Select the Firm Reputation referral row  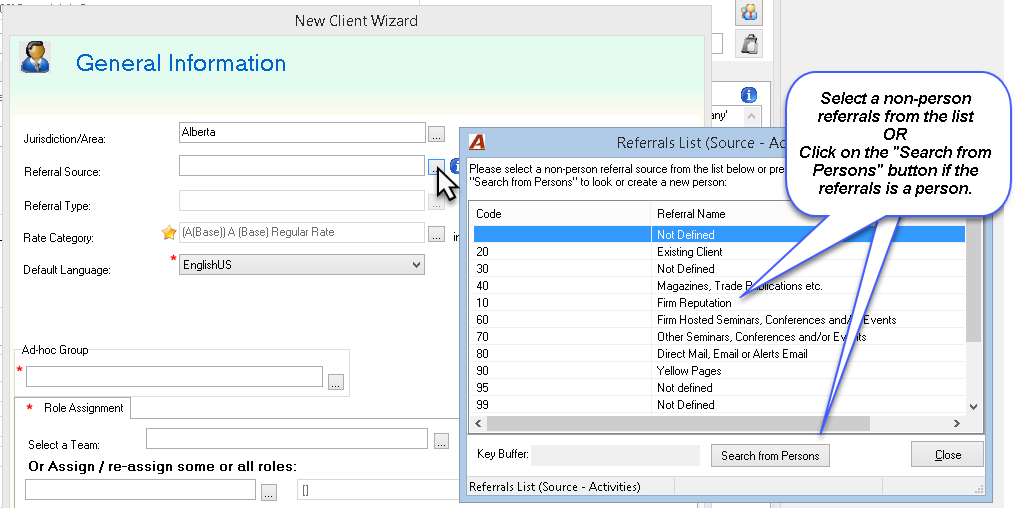(719, 303)
